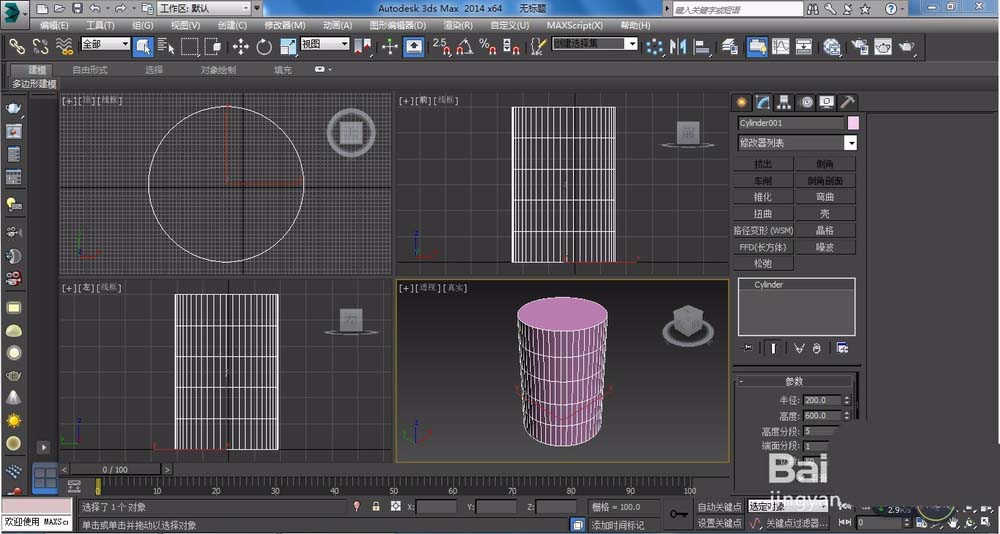Open the Curve Editor
The height and width of the screenshot is (534, 1000).
point(779,46)
